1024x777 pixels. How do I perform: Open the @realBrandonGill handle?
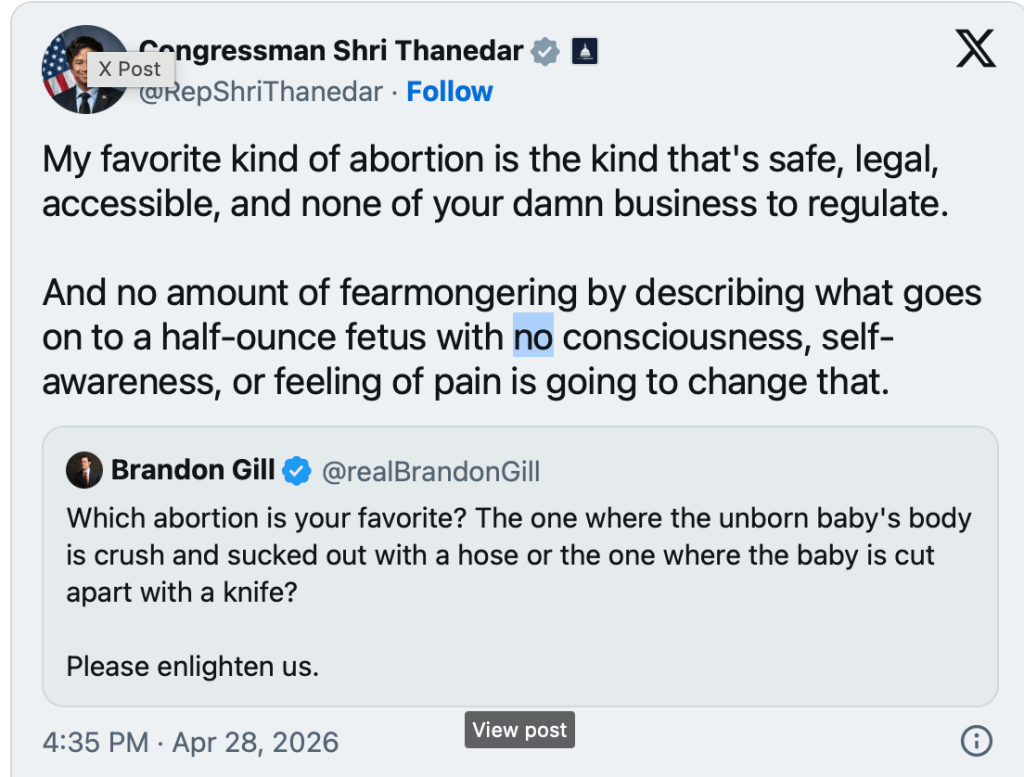tap(430, 472)
